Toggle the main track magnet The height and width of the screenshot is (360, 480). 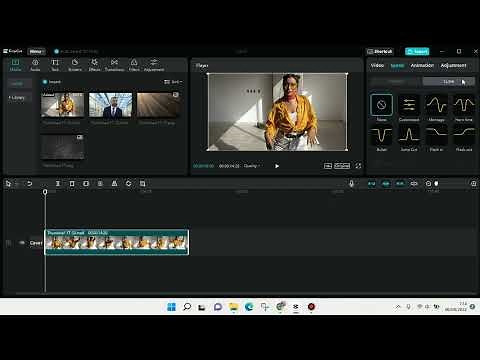point(372,183)
